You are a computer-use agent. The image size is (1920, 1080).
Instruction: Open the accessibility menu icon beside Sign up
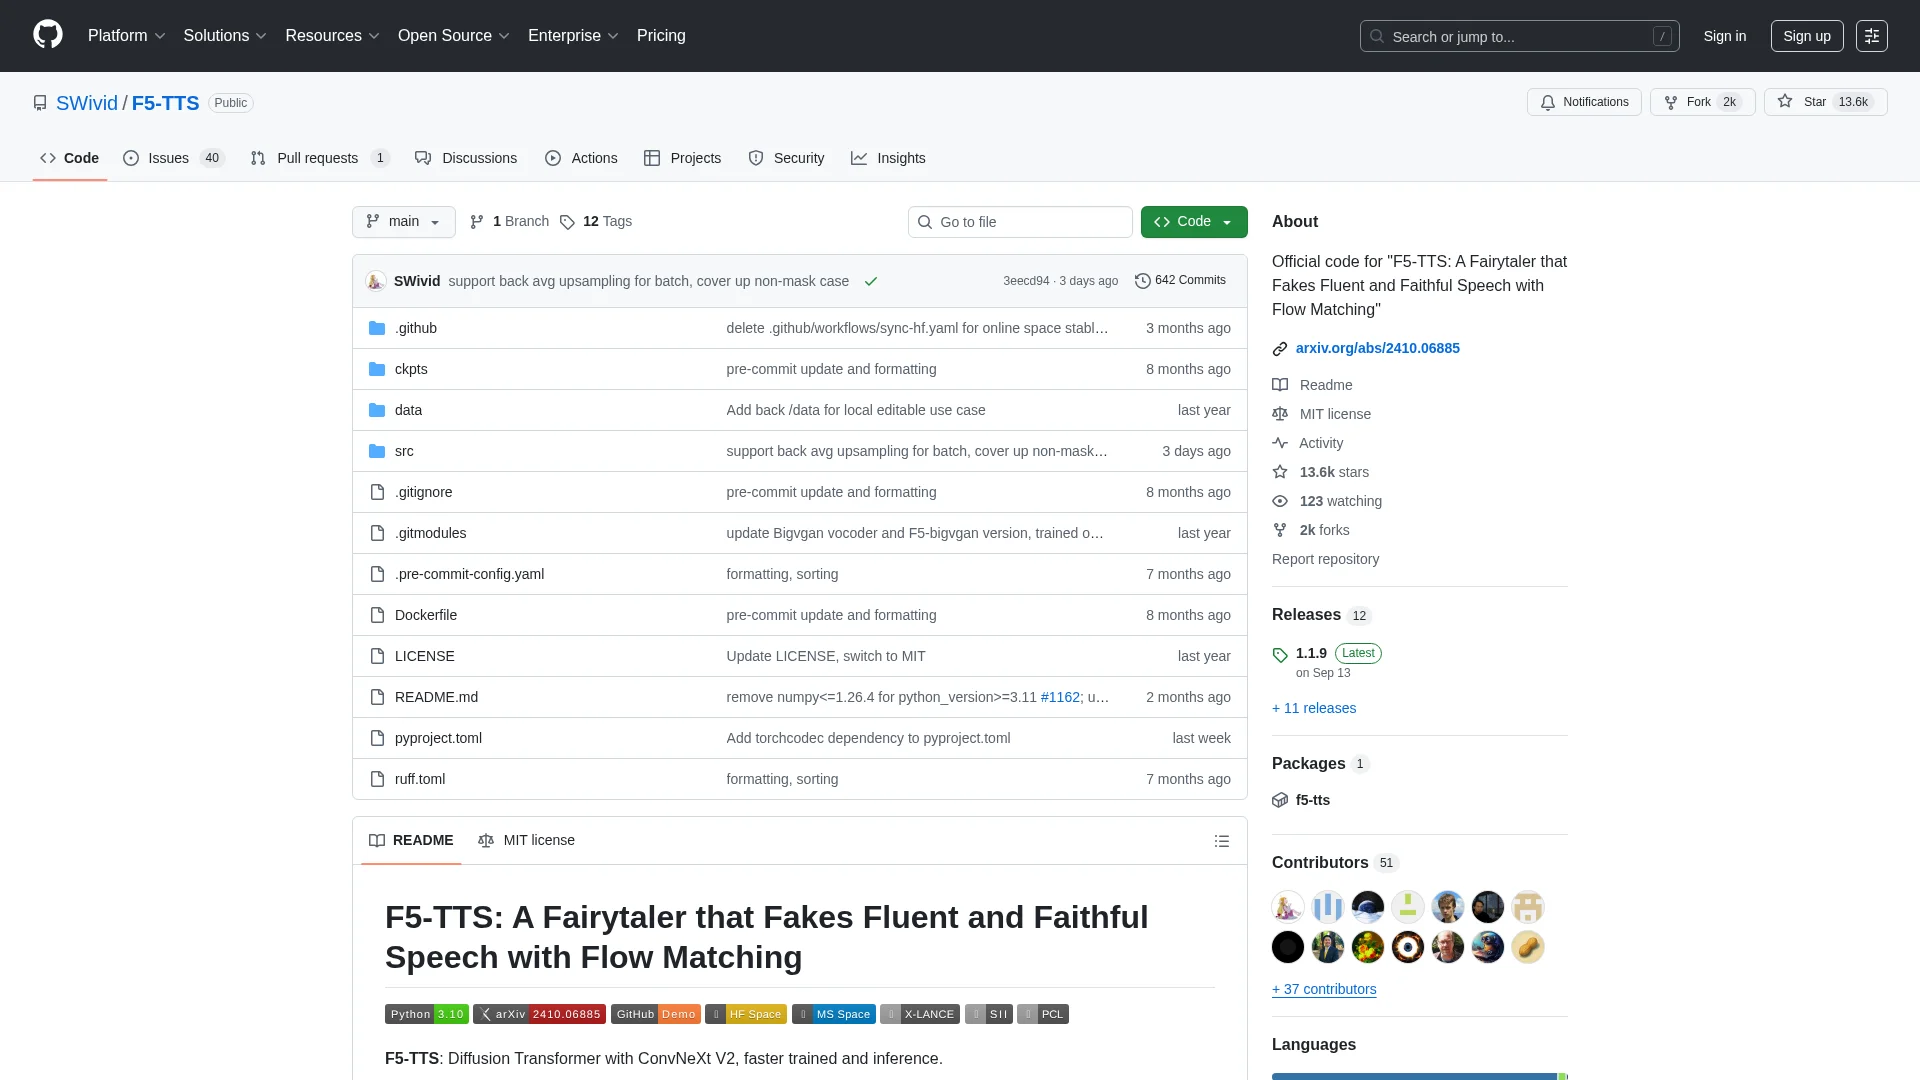1871,36
